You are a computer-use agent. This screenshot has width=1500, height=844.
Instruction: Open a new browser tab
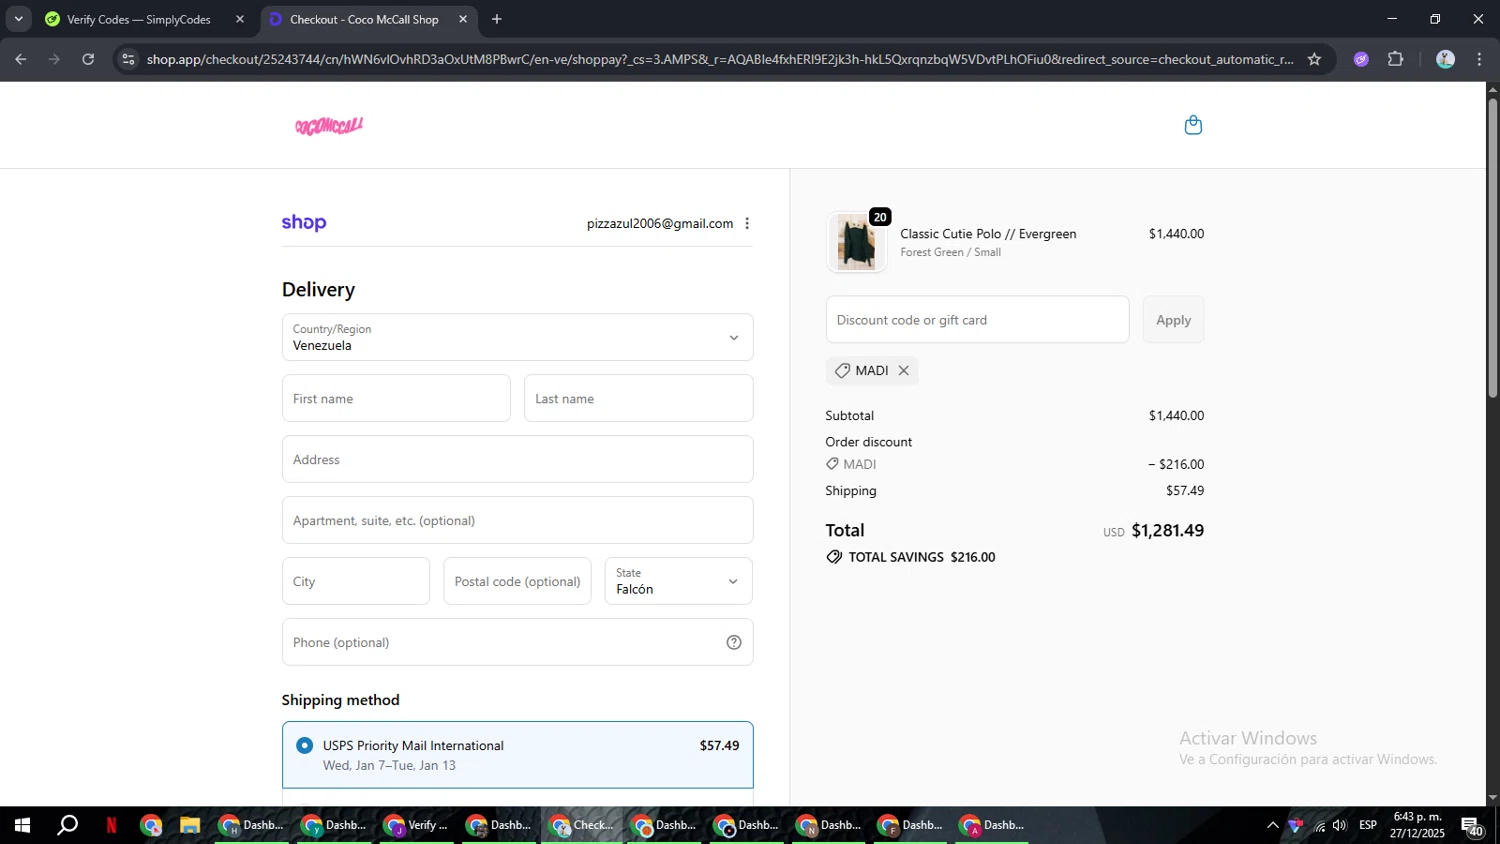[497, 19]
